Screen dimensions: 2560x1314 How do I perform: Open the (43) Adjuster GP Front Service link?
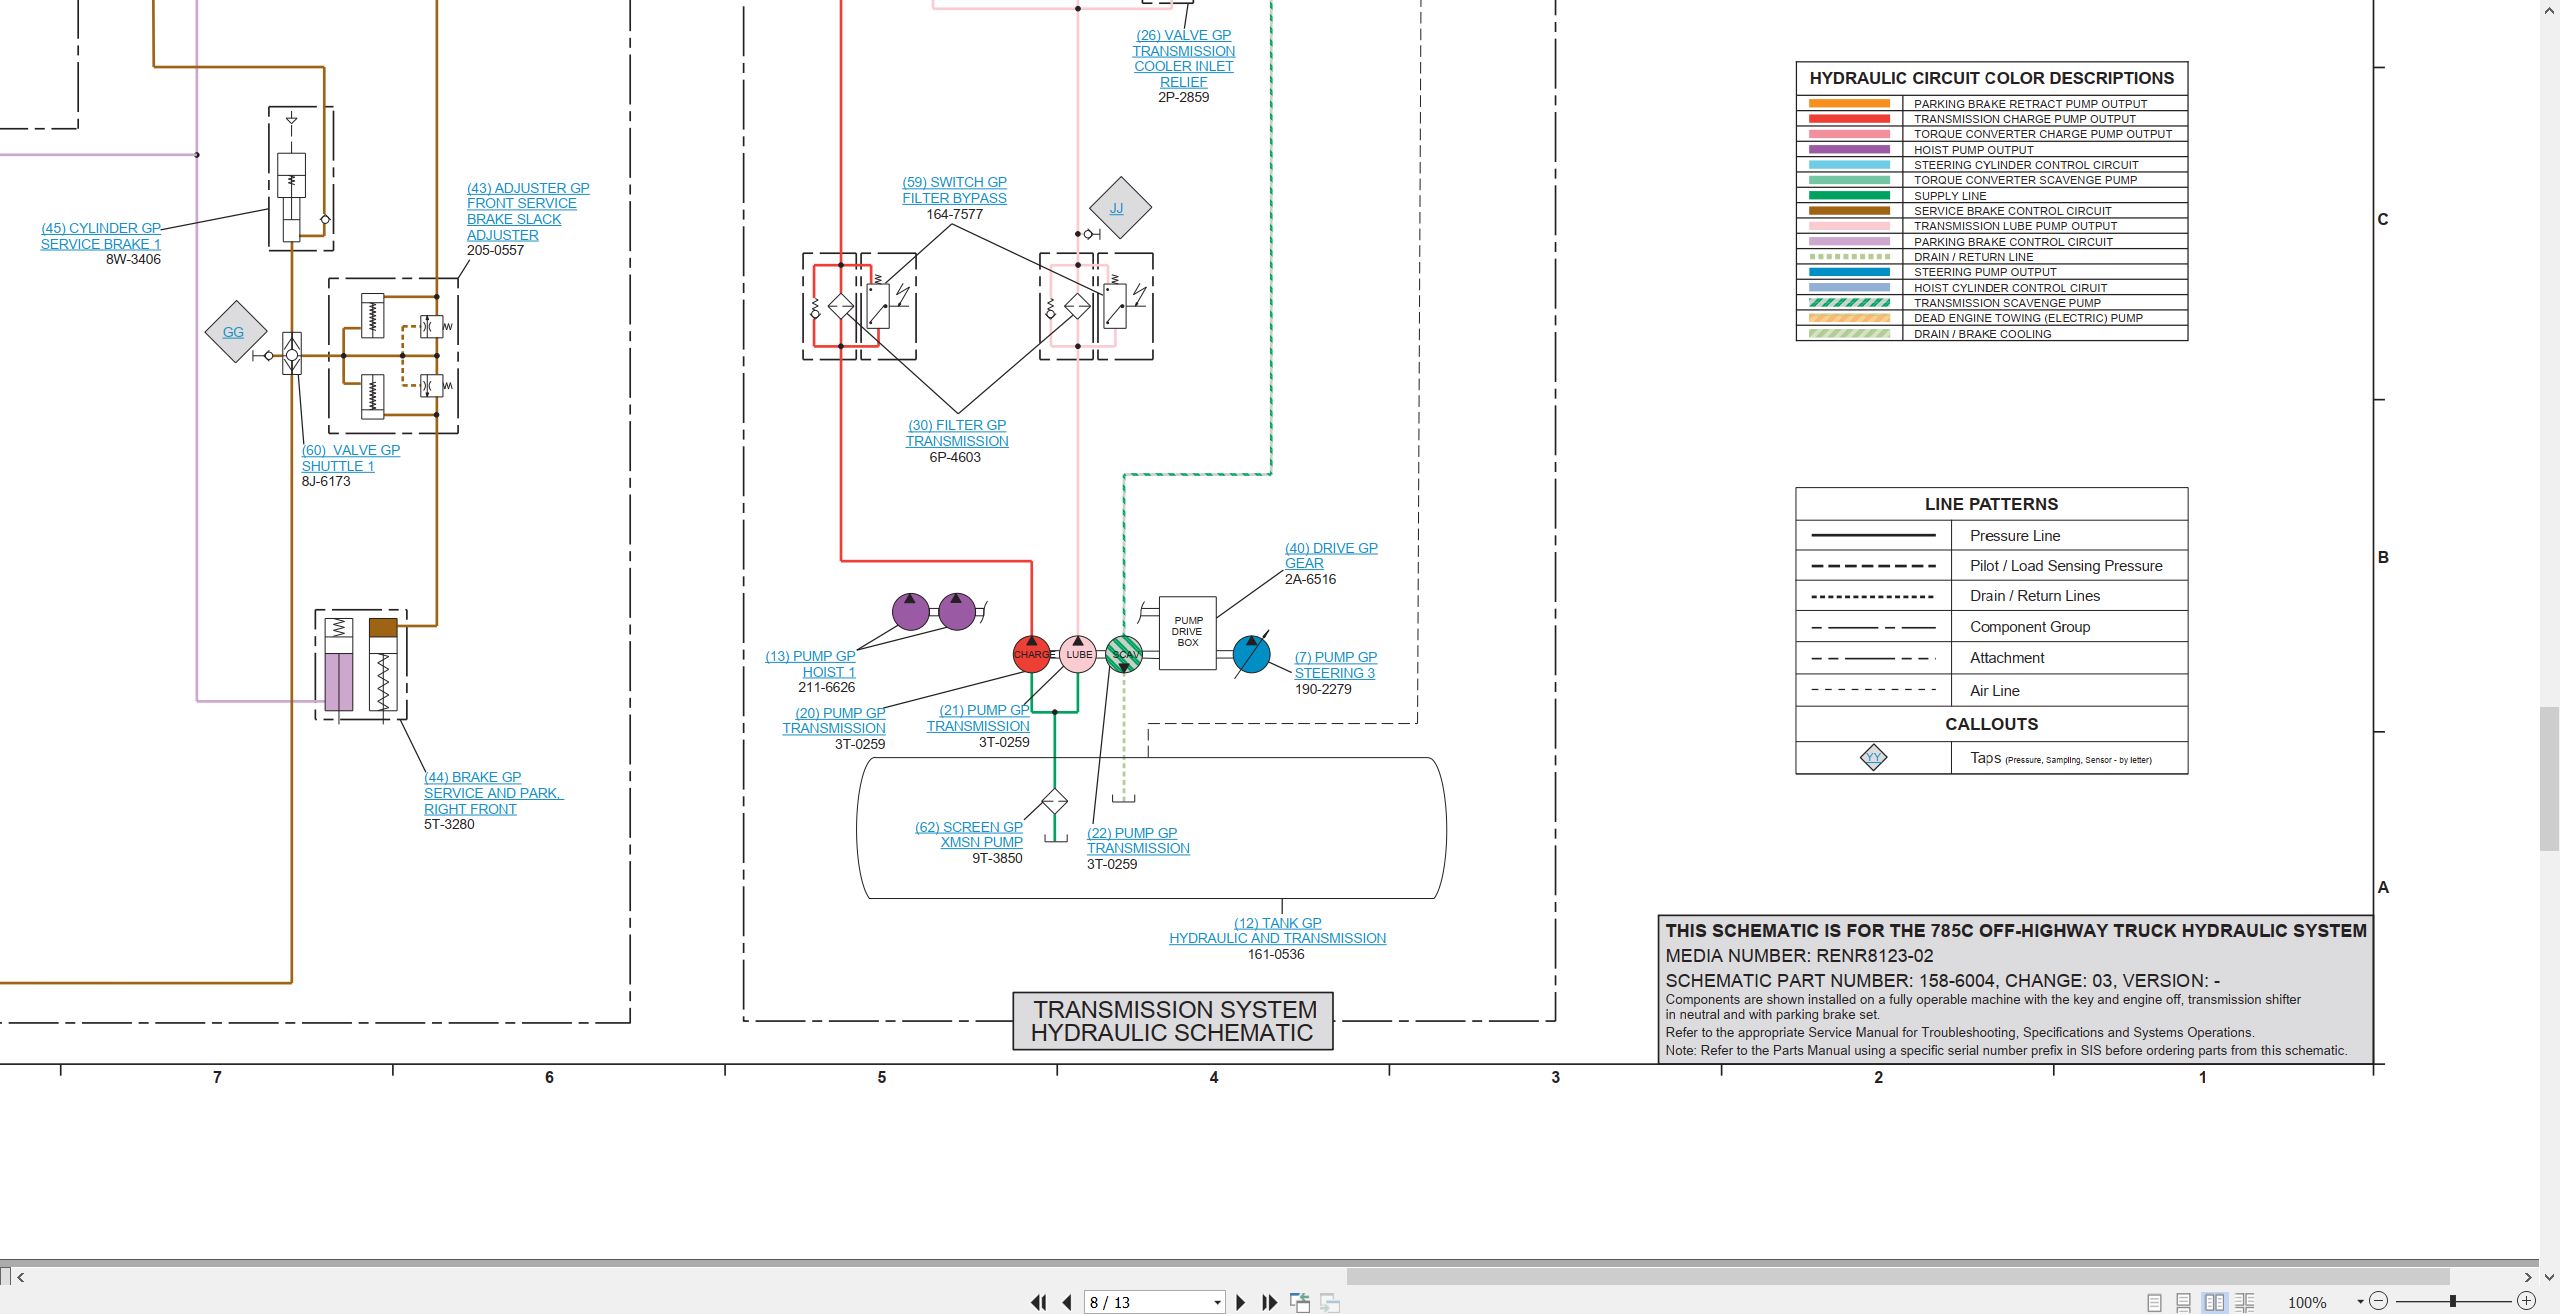(x=527, y=211)
